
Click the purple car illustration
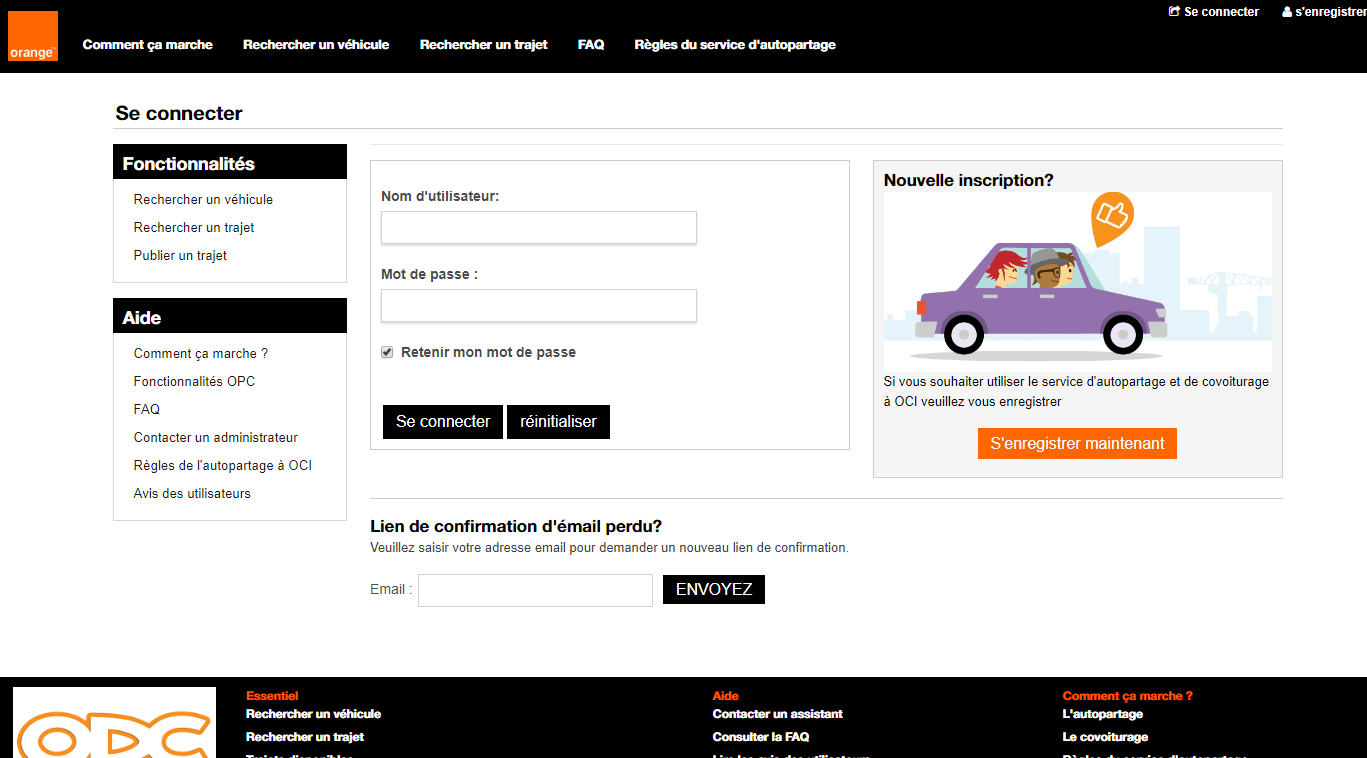1040,298
